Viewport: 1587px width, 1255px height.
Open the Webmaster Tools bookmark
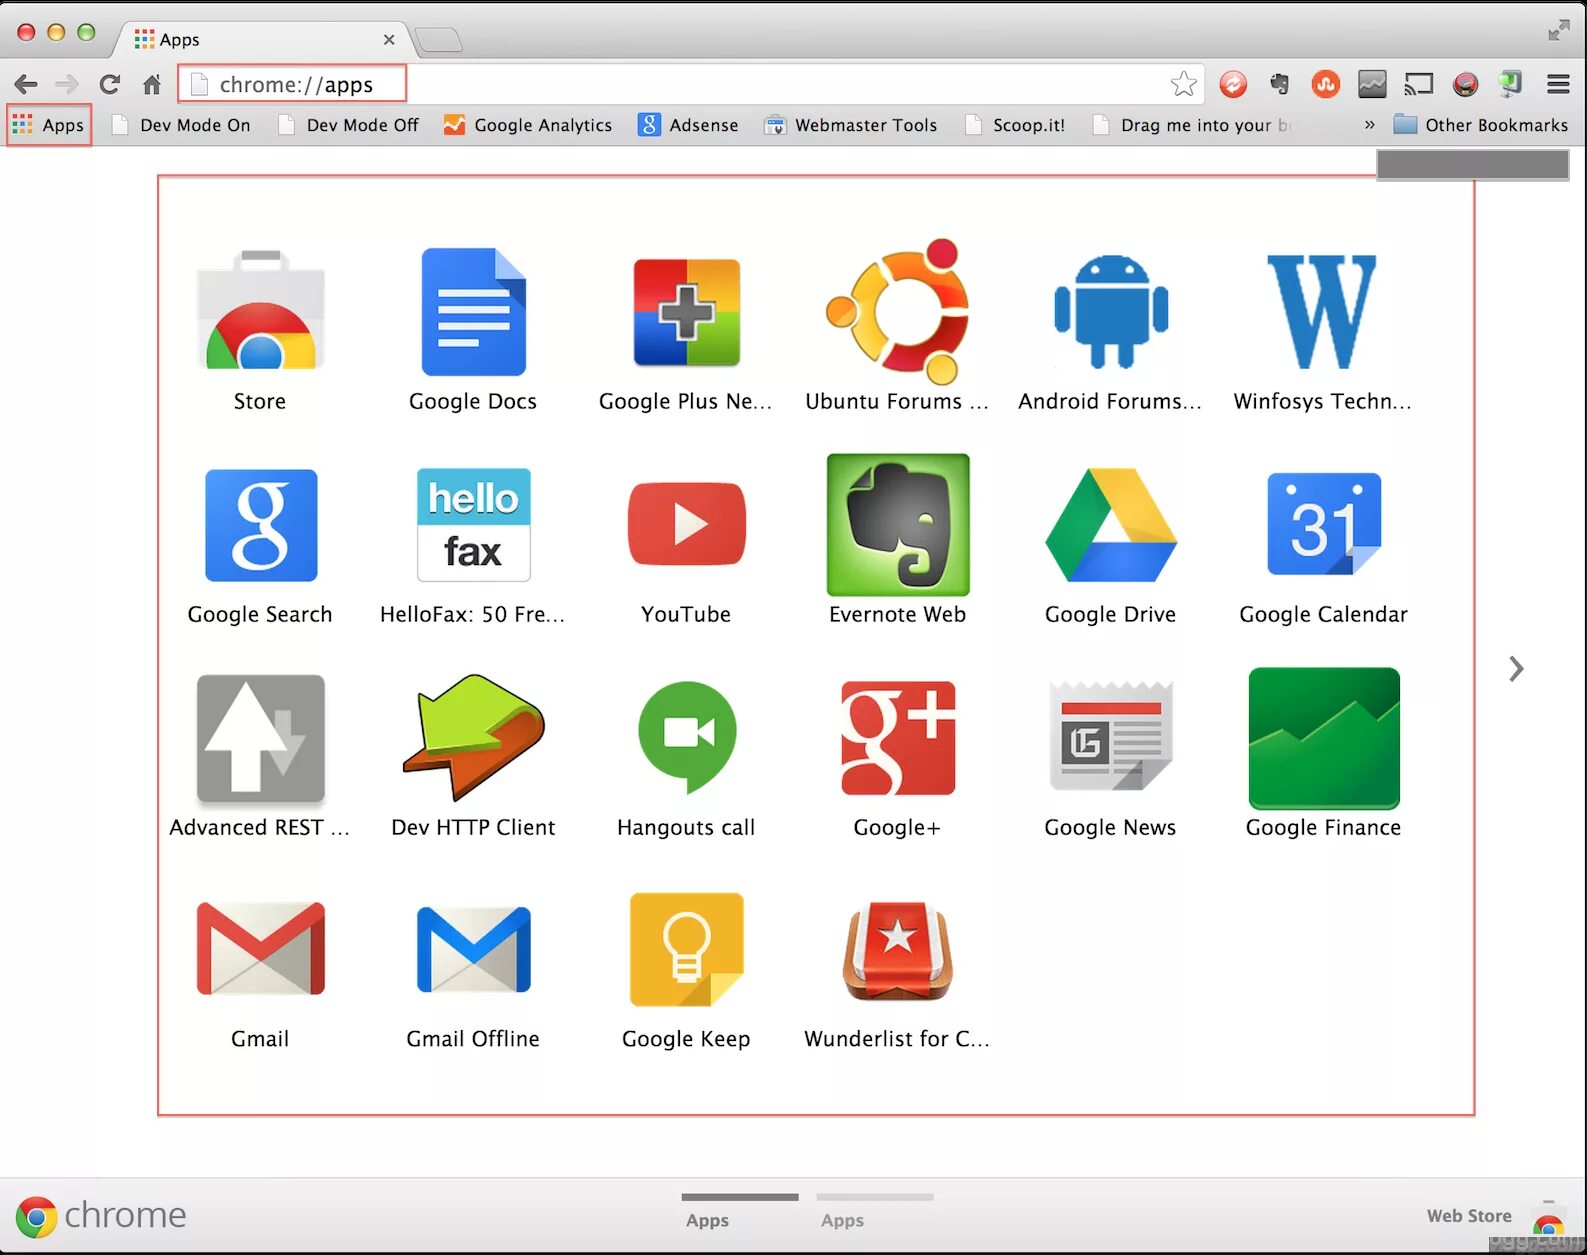[851, 125]
